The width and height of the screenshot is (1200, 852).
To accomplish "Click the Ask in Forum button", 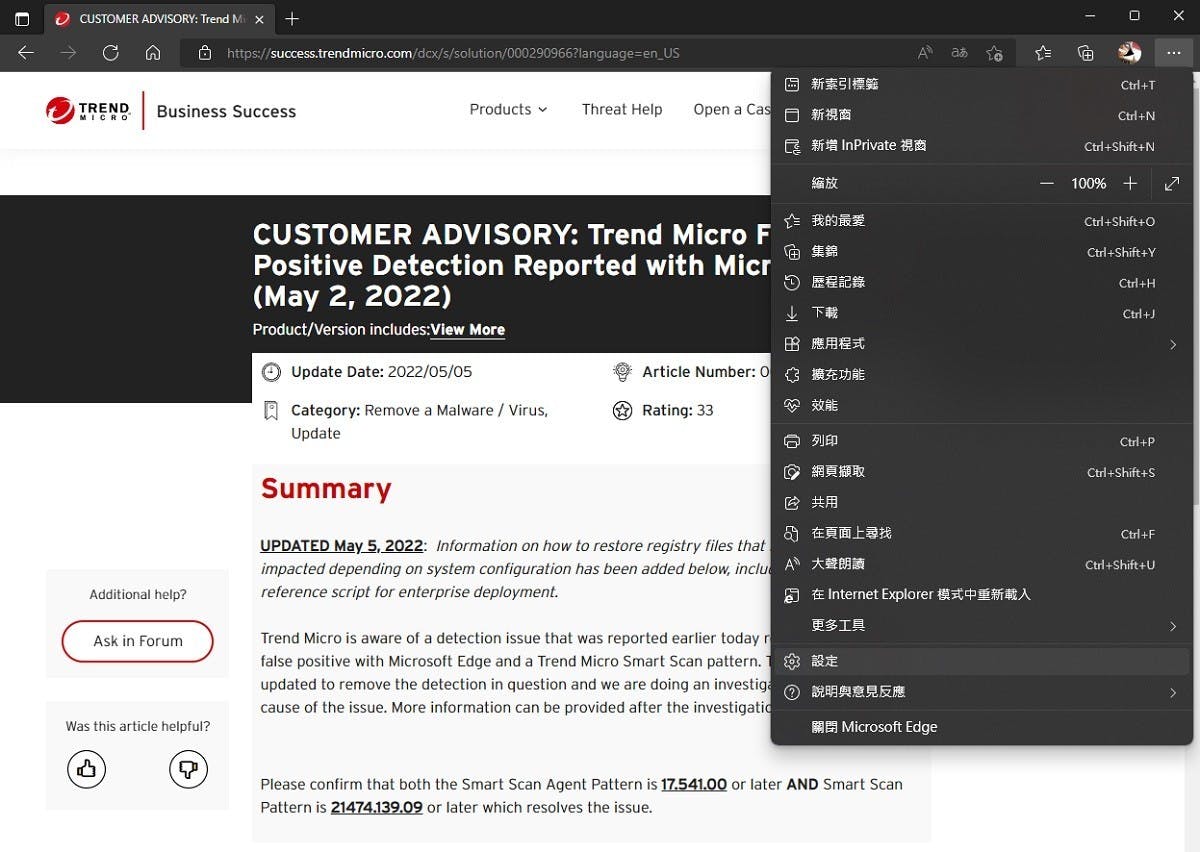I will [138, 641].
